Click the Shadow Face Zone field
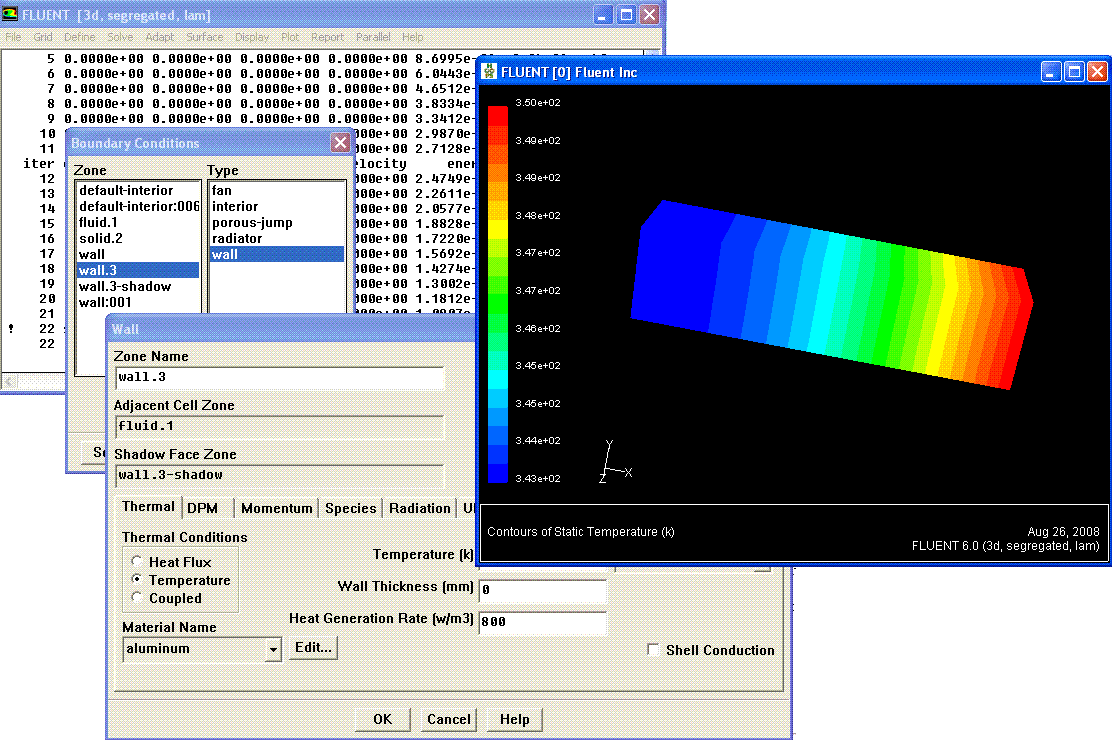 point(279,475)
